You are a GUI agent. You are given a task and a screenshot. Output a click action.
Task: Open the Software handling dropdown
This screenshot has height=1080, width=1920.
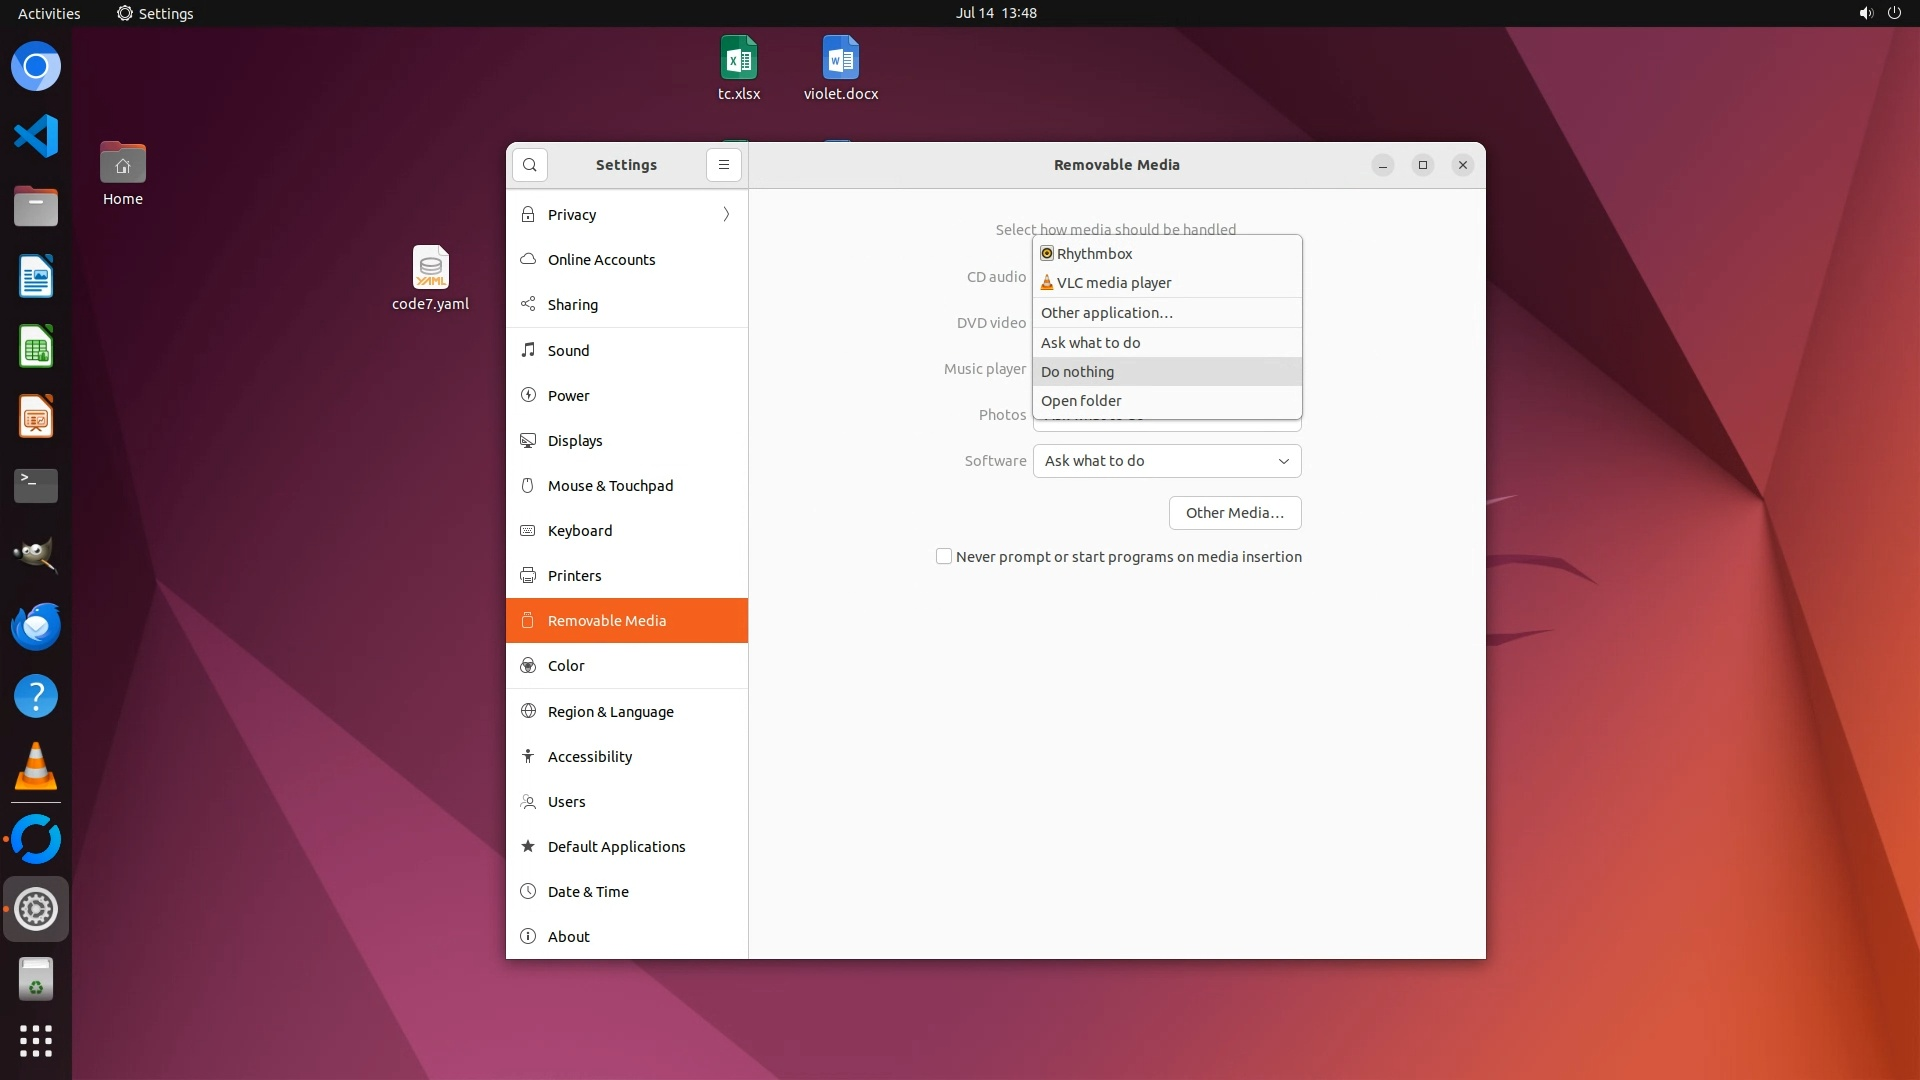coord(1166,461)
